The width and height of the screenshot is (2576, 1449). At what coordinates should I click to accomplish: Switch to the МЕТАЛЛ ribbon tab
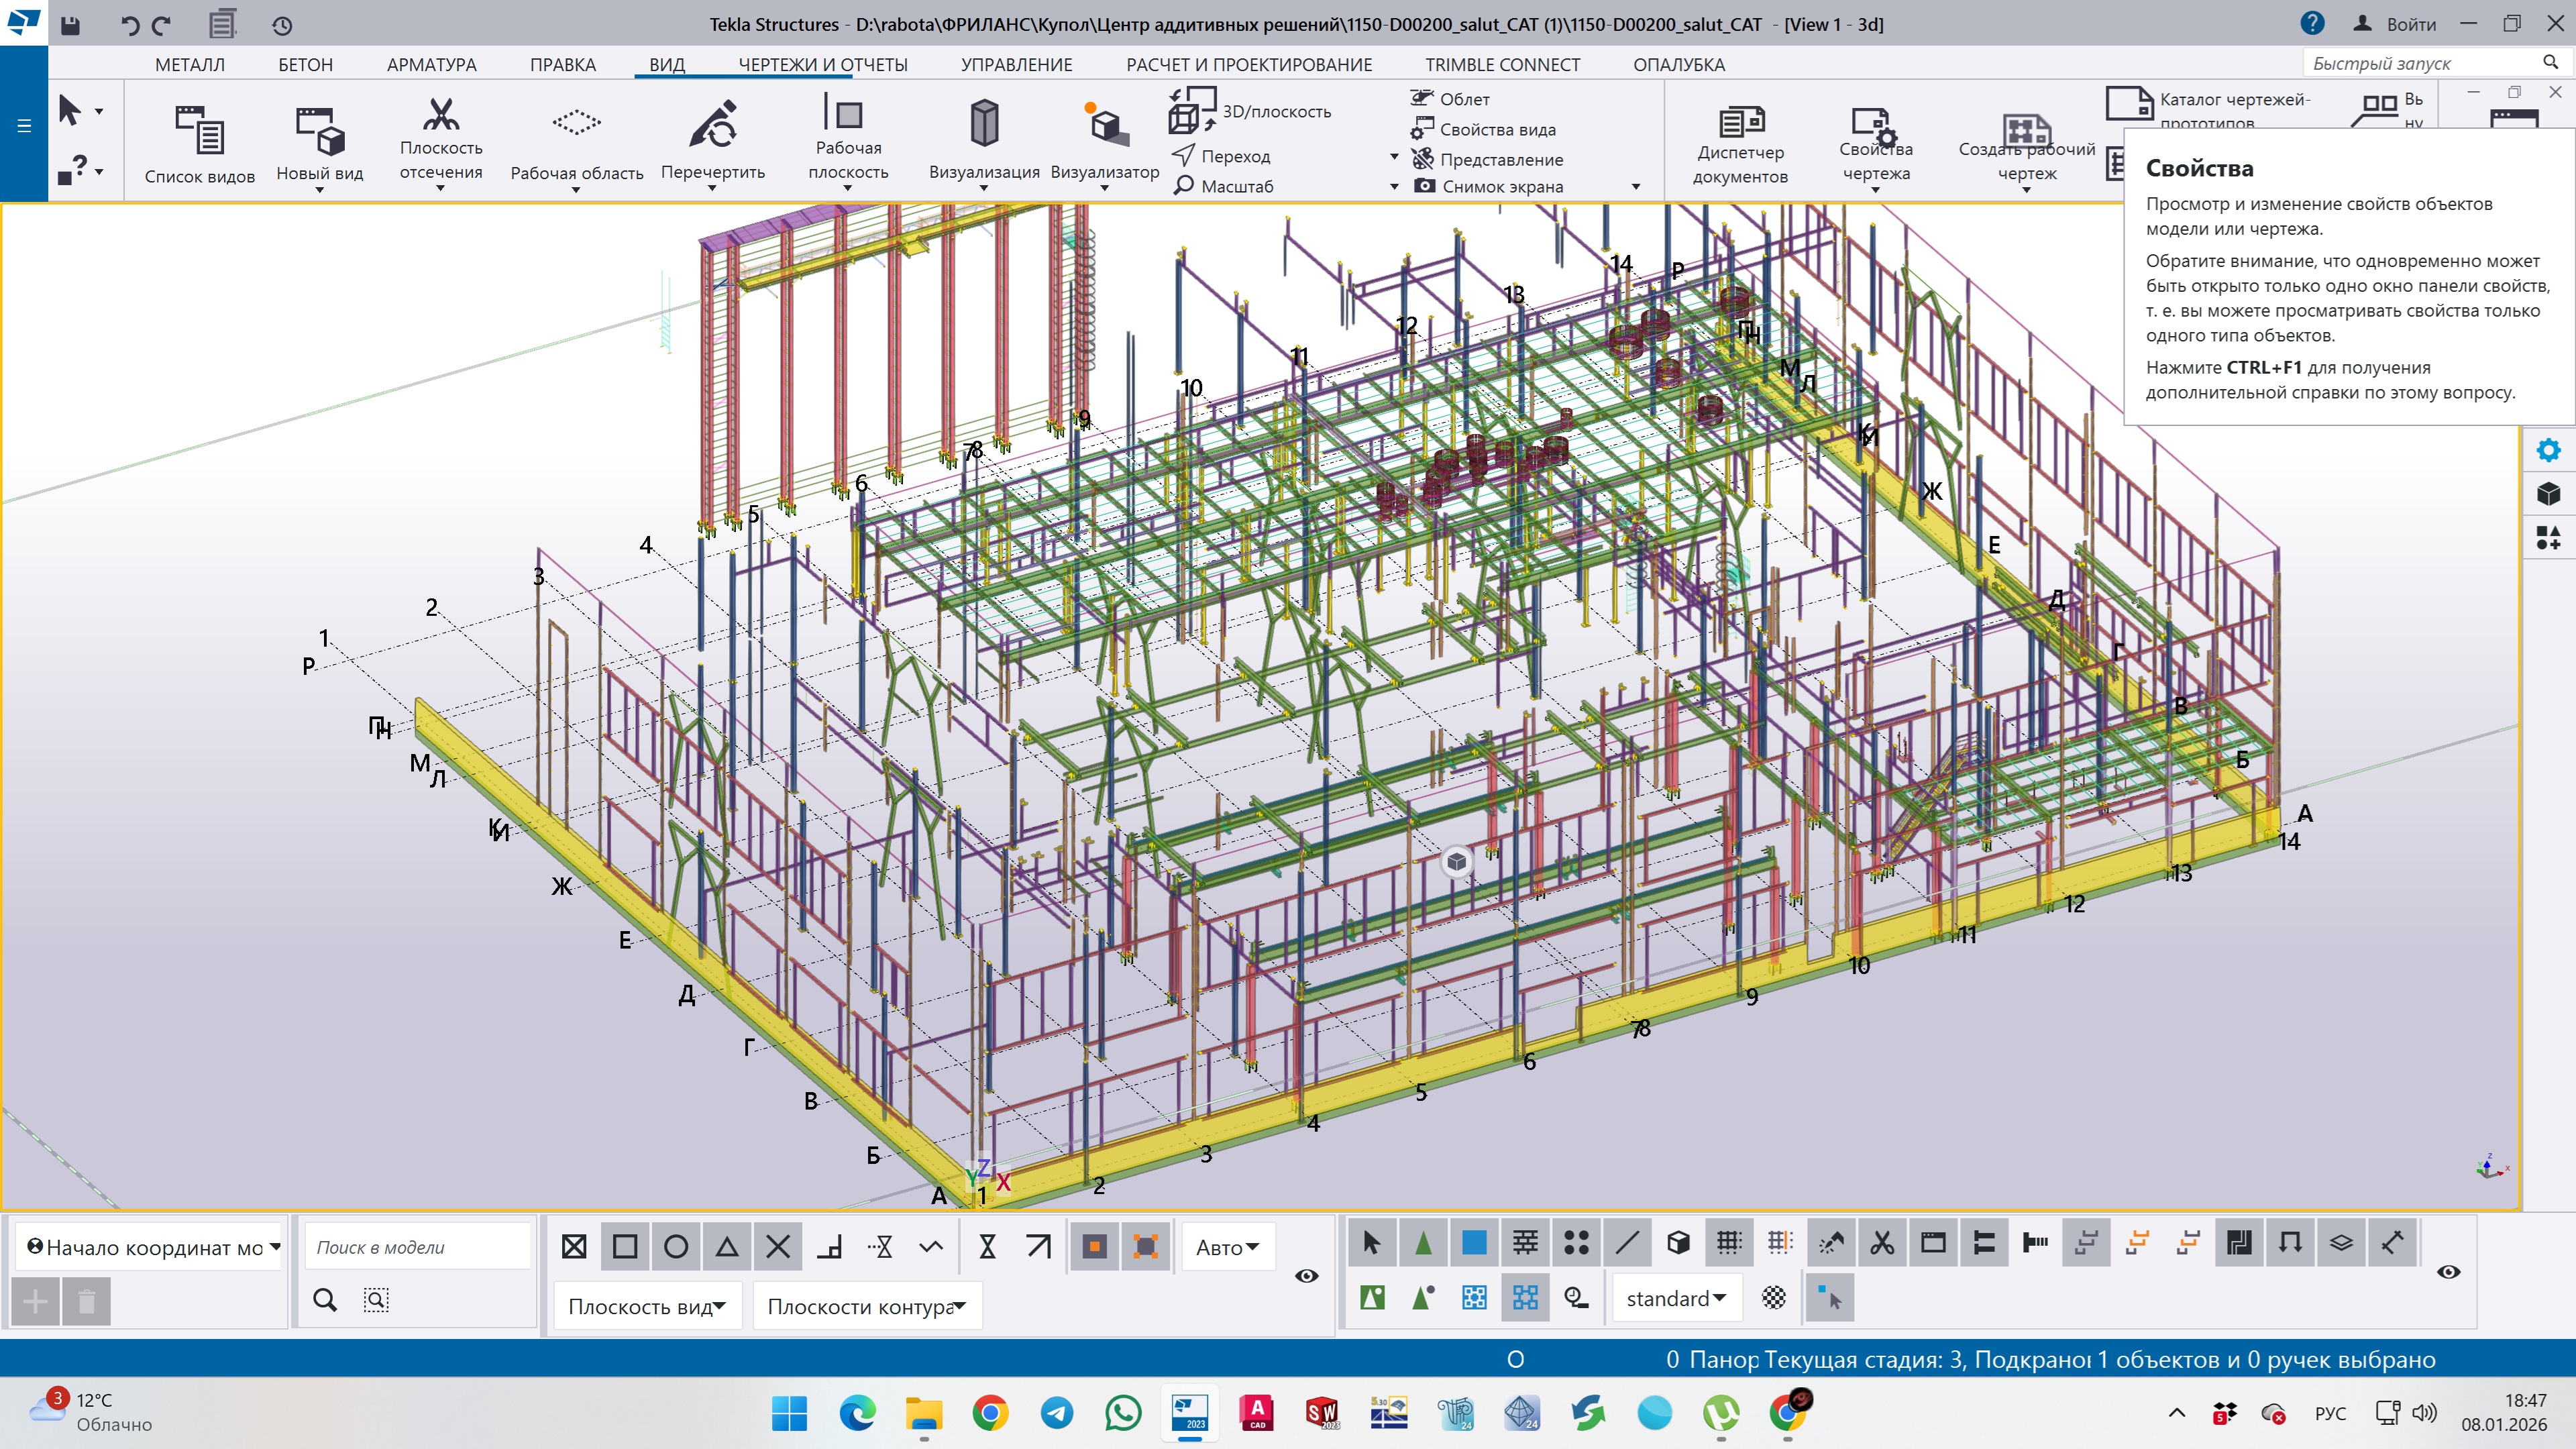coord(190,65)
